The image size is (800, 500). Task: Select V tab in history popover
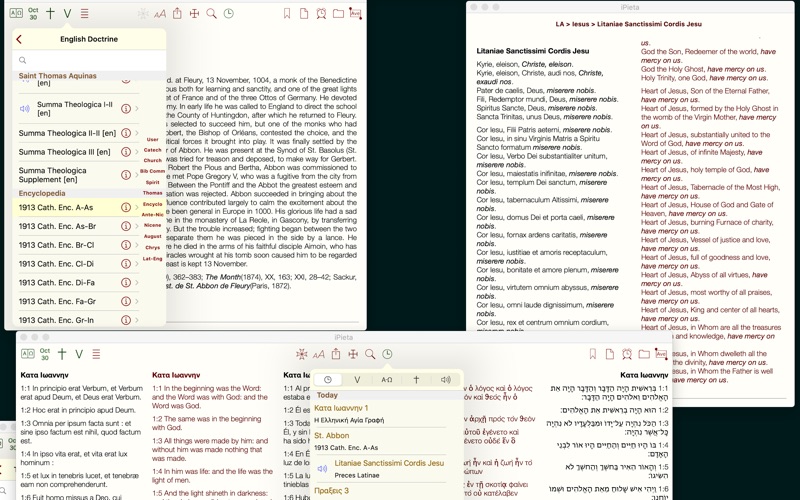pyautogui.click(x=357, y=380)
